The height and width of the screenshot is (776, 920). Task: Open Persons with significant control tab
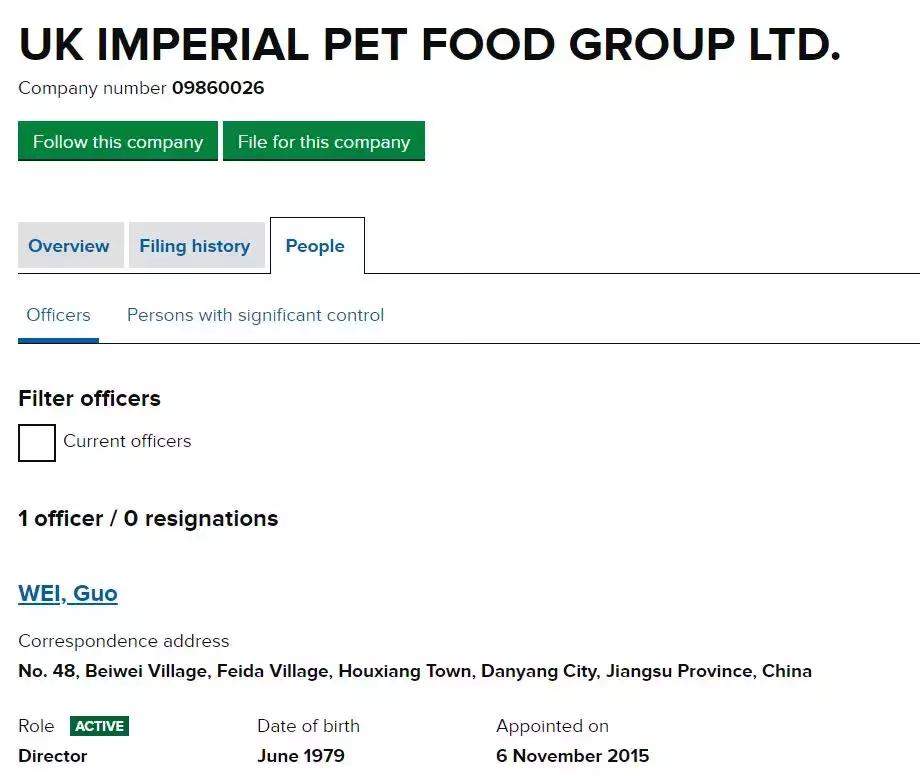coord(255,315)
